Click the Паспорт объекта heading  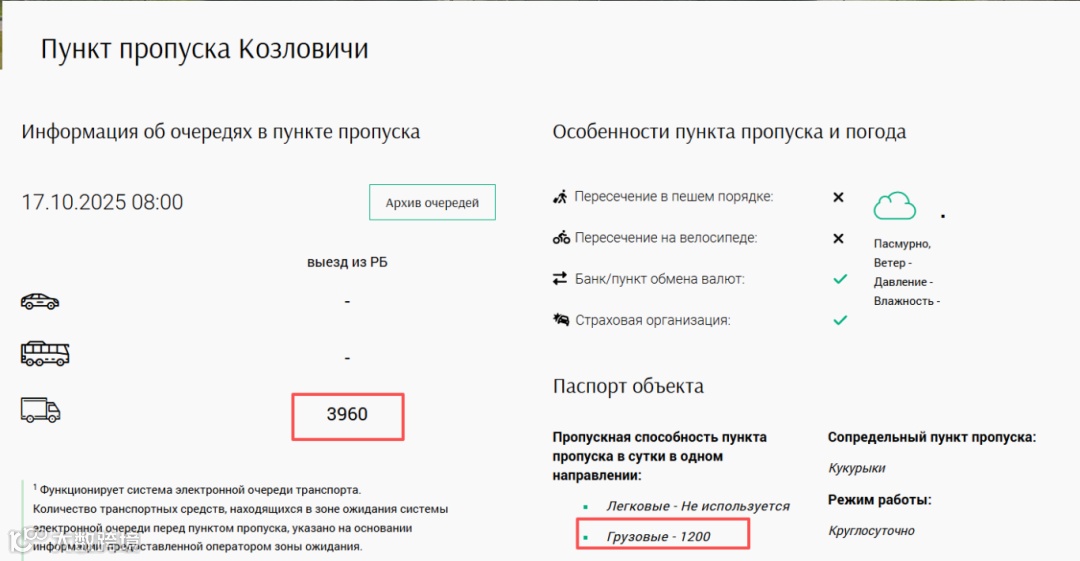click(x=628, y=386)
